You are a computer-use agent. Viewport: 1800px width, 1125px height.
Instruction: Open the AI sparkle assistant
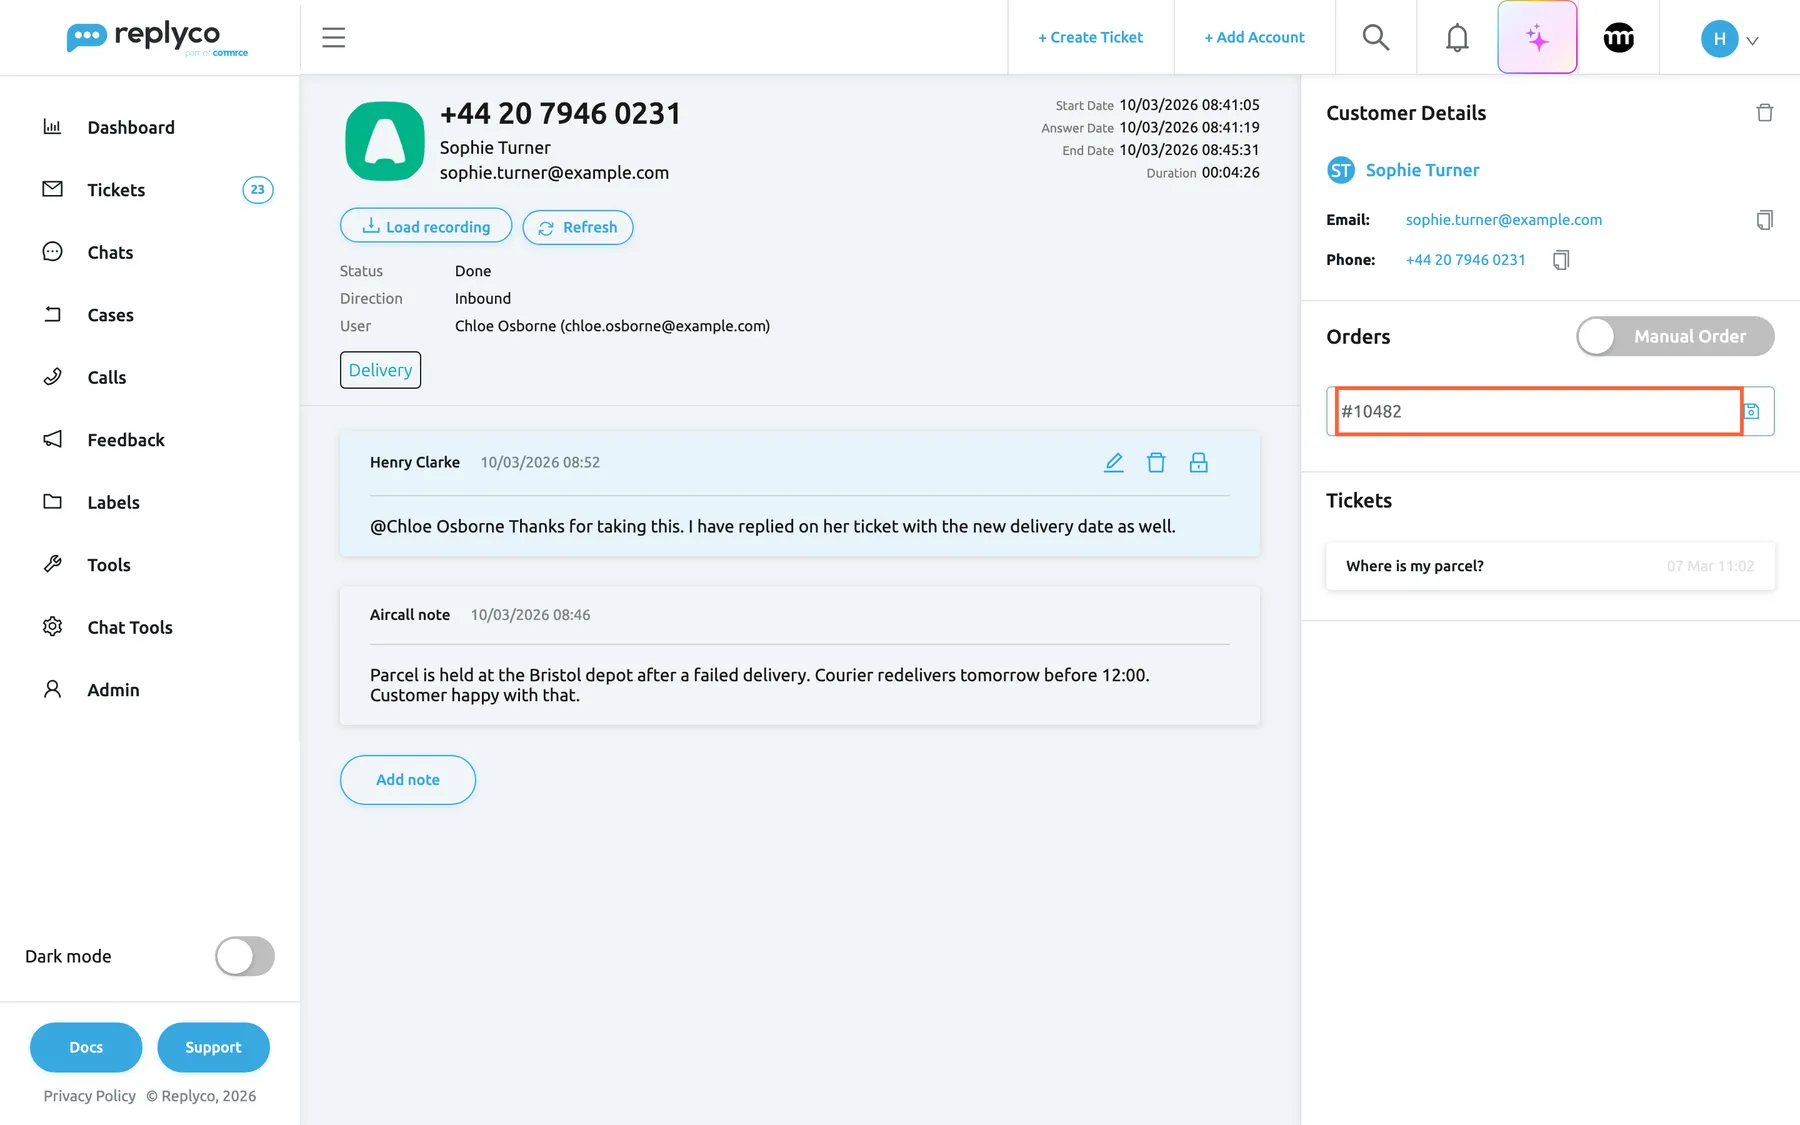point(1537,38)
